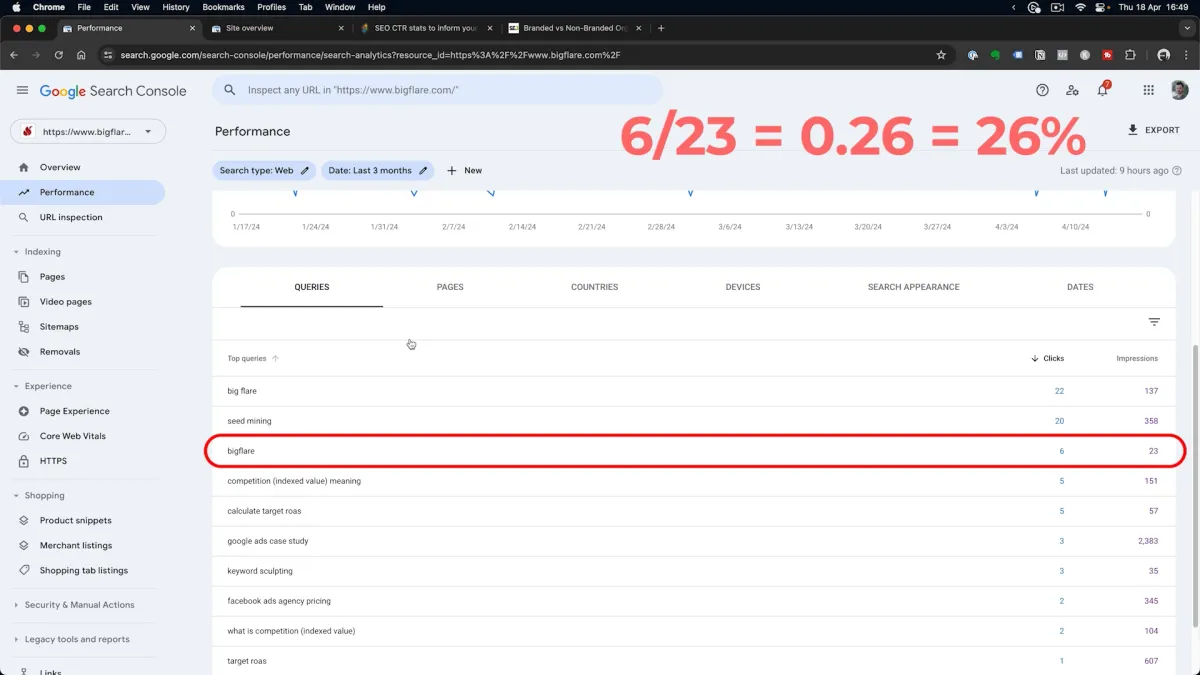The width and height of the screenshot is (1200, 675).
Task: Open Merchant listings in sidebar
Action: pos(83,545)
